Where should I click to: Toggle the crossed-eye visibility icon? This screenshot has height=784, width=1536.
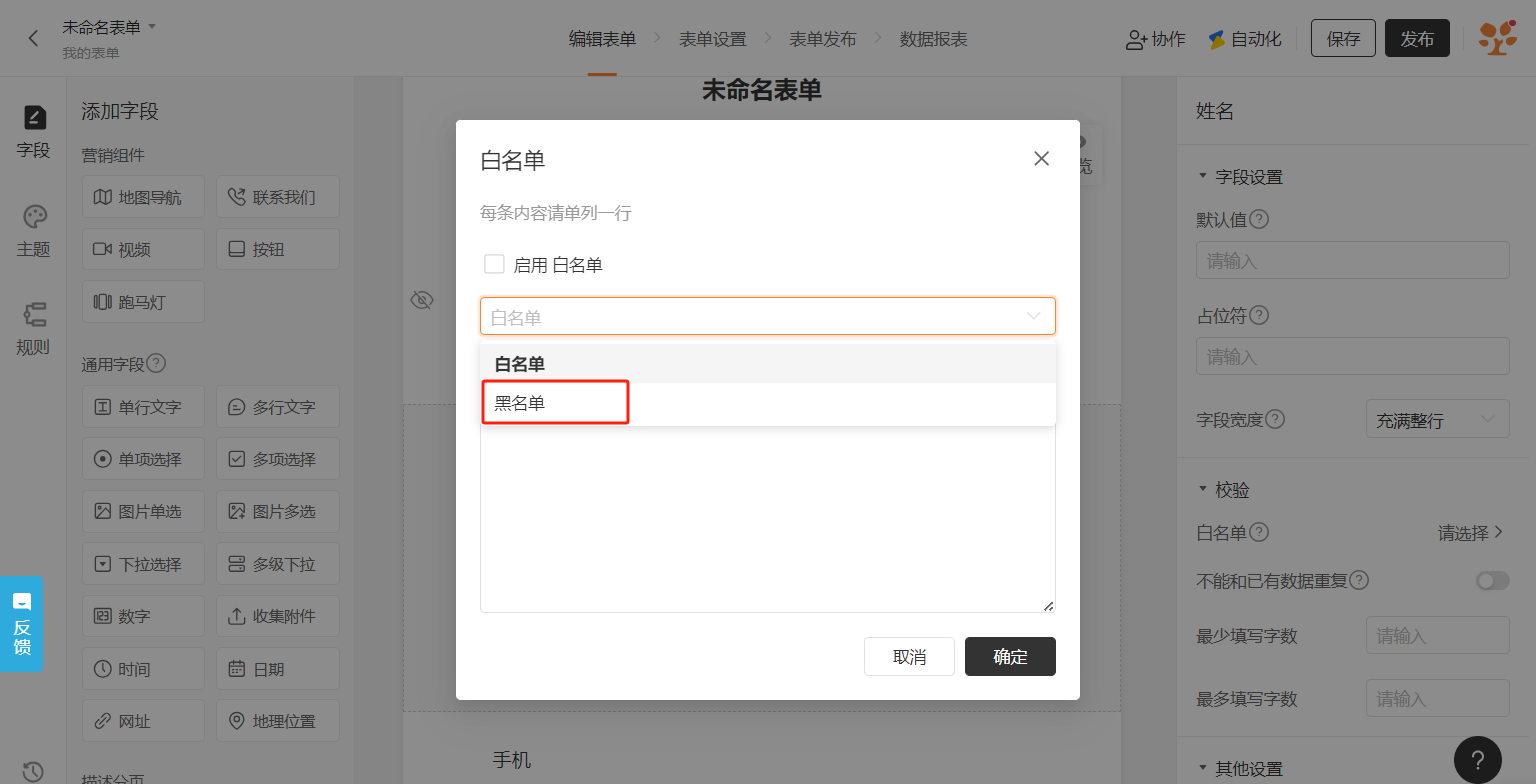pos(422,300)
